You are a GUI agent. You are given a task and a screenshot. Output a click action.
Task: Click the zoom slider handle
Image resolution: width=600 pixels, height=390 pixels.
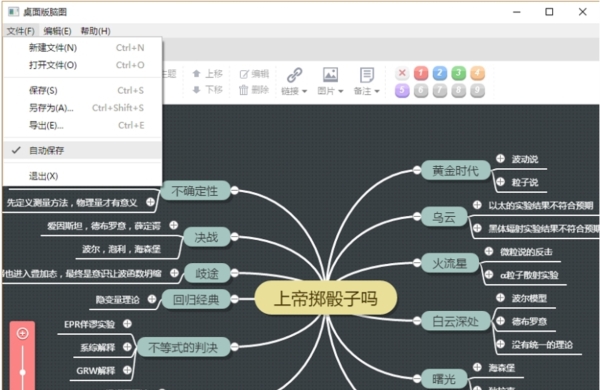(23, 372)
